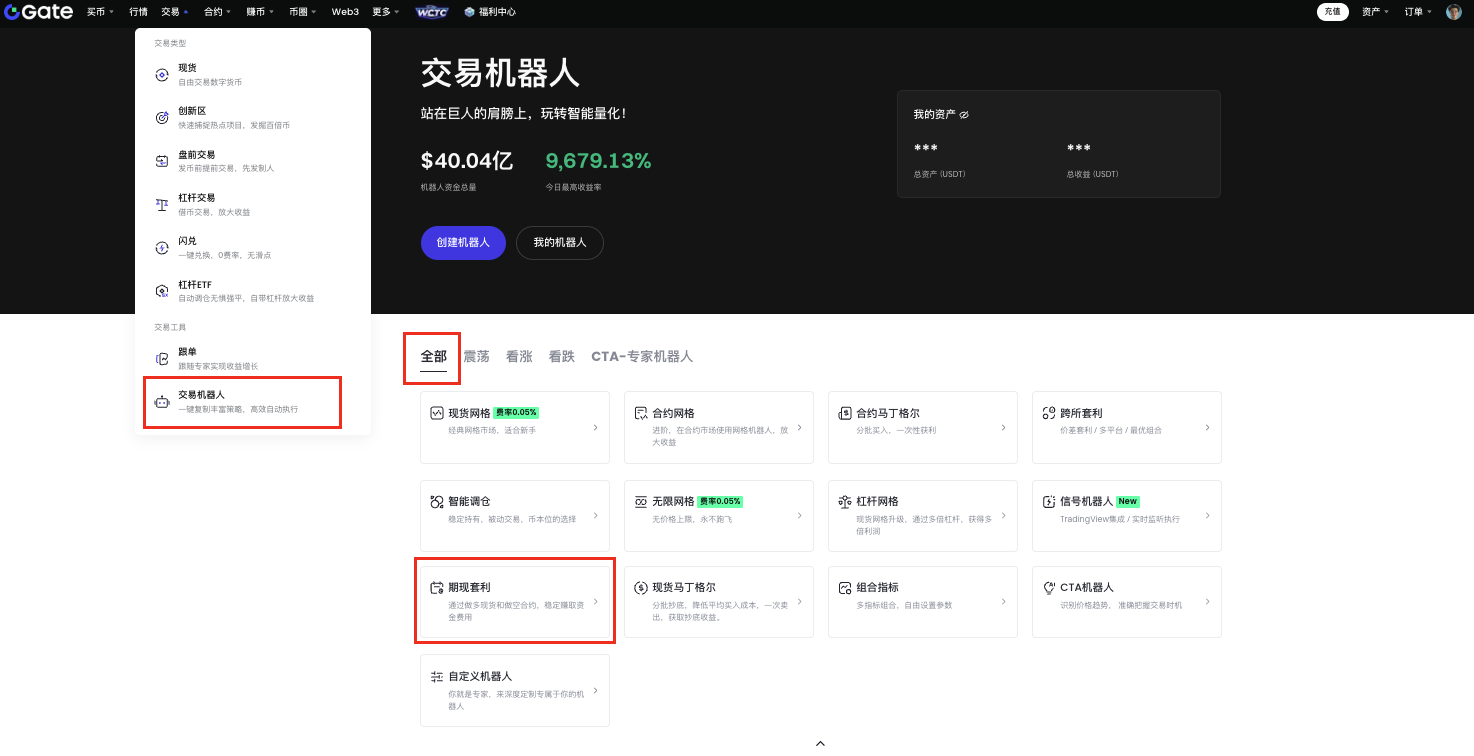The width and height of the screenshot is (1474, 756).
Task: Click the 杠杆交易 margin trading scale icon
Action: (162, 205)
